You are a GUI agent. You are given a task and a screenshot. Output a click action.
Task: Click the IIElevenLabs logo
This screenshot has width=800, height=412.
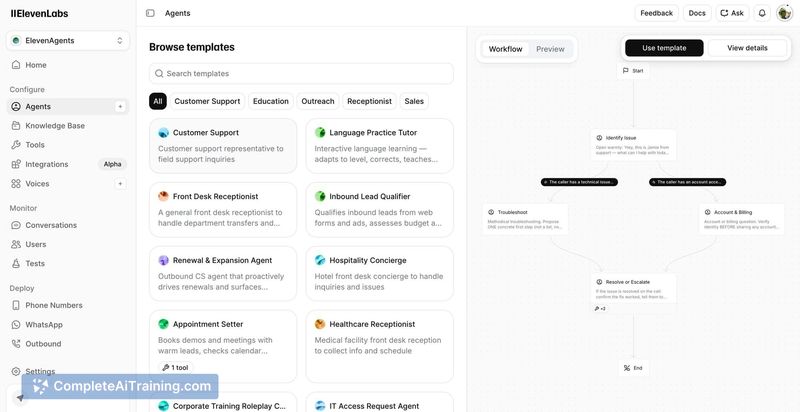click(39, 14)
